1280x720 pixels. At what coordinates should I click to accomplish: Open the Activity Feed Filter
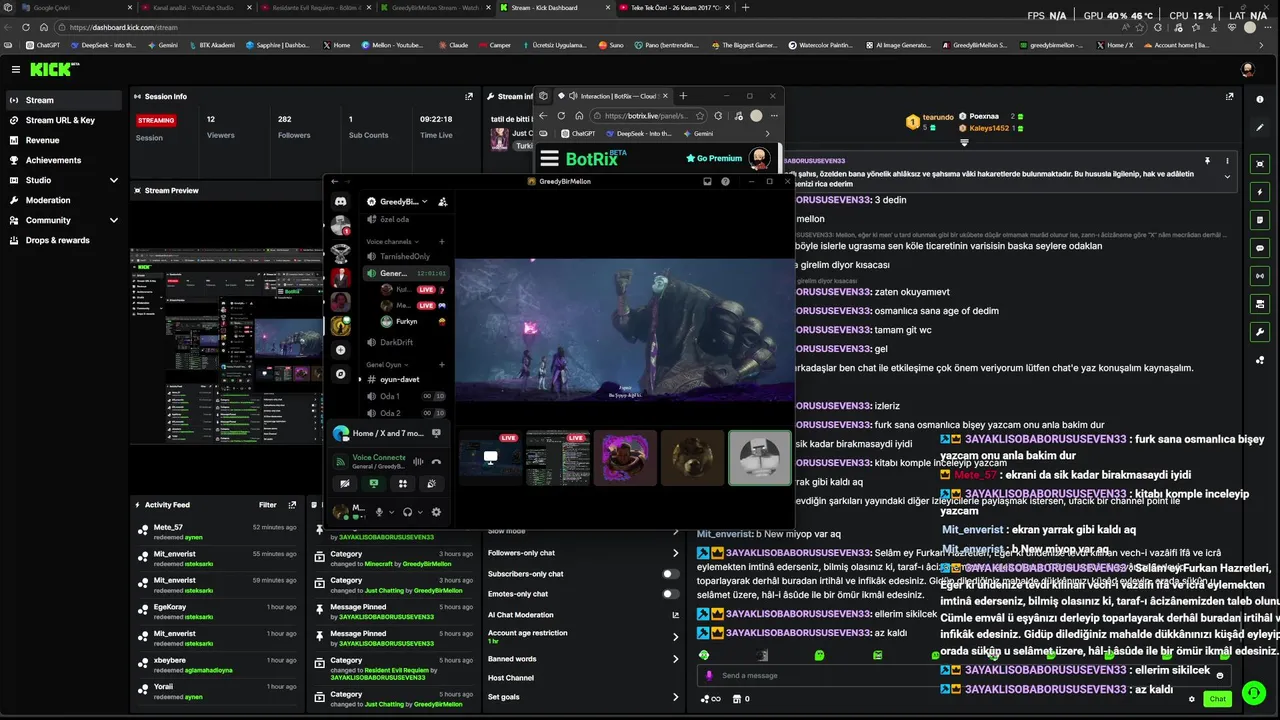(x=268, y=505)
